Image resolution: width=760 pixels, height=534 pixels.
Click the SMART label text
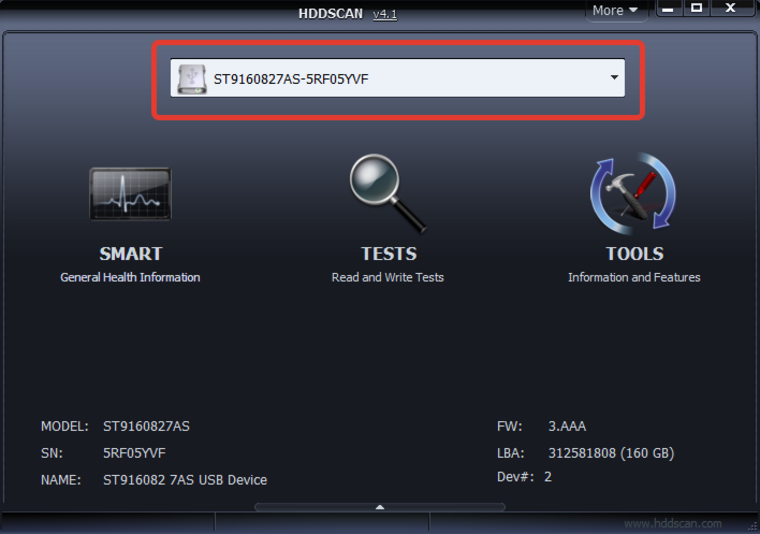point(131,253)
